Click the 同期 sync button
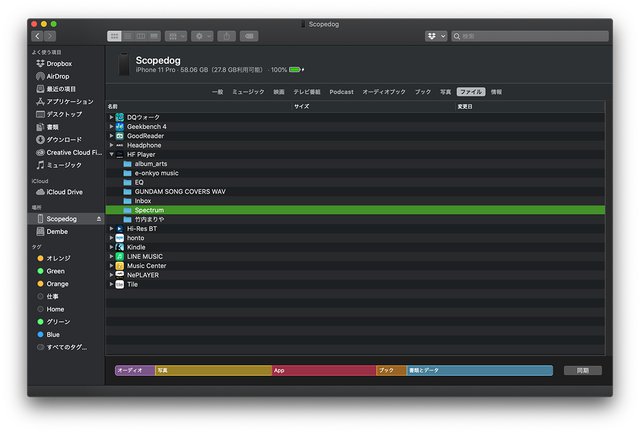 click(582, 370)
